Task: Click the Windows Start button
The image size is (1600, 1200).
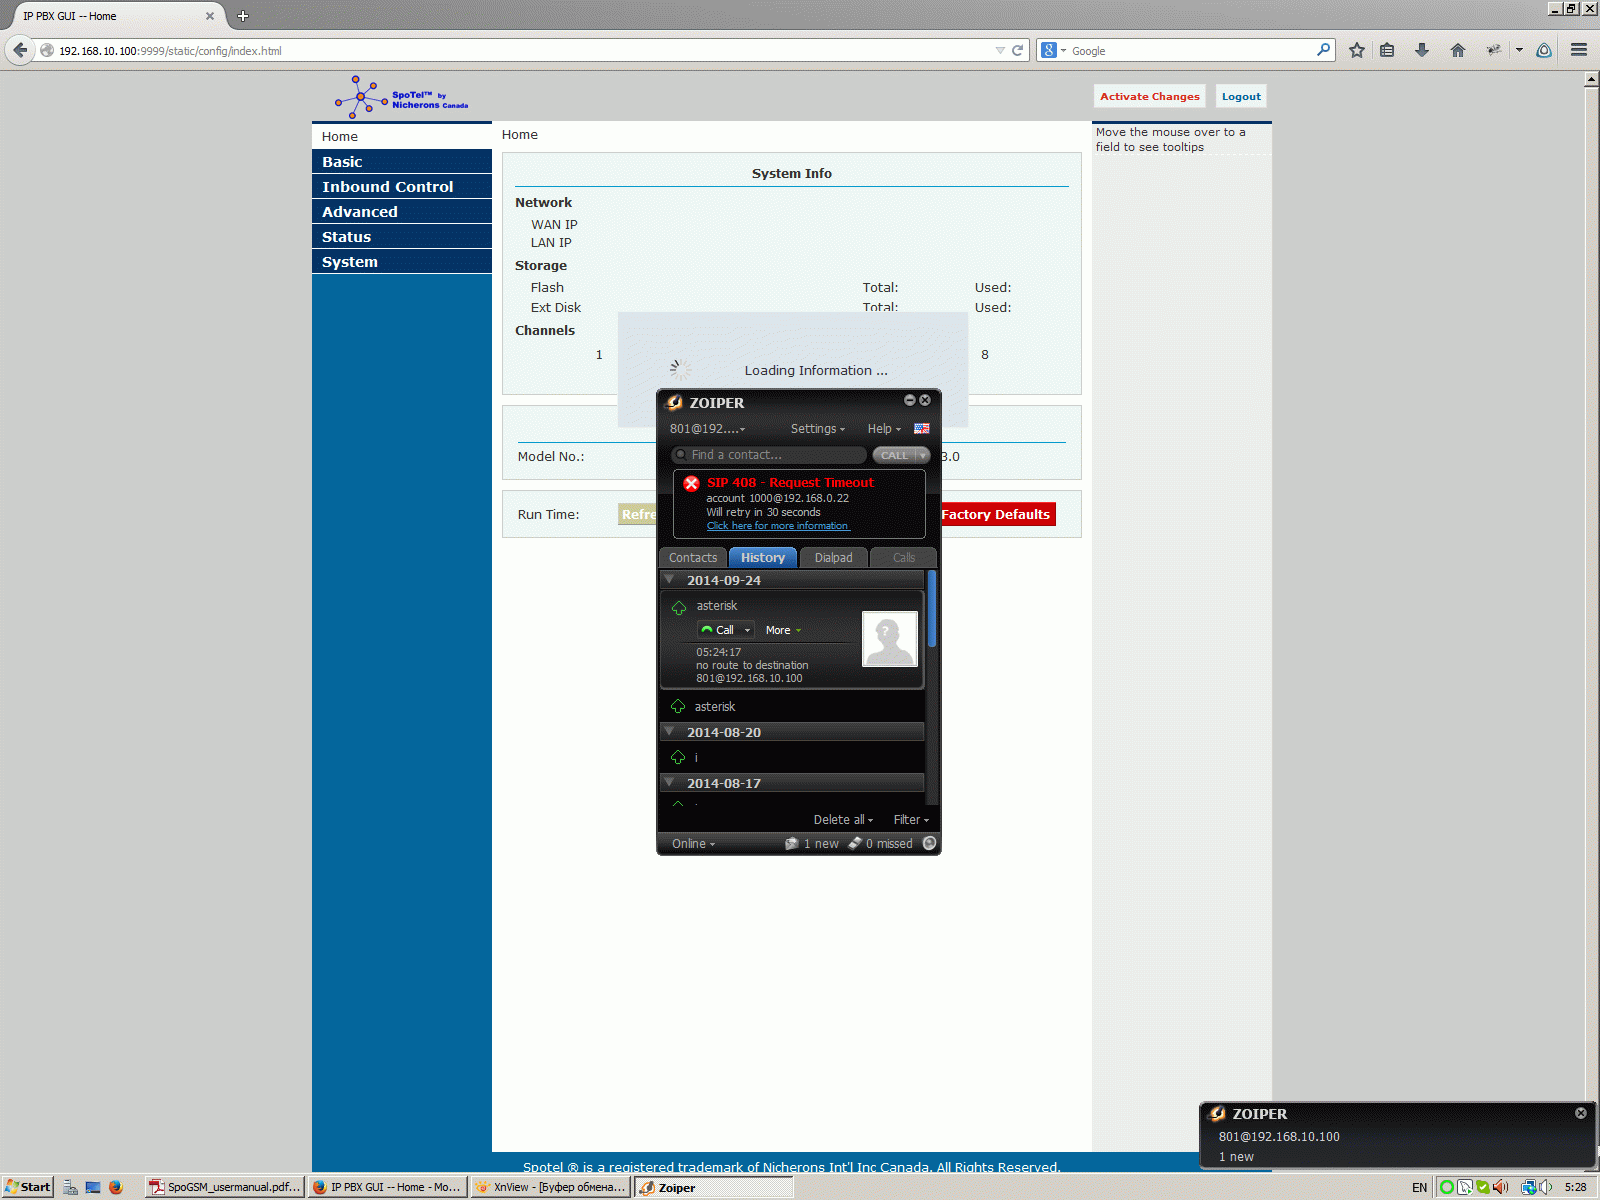Action: tap(28, 1187)
